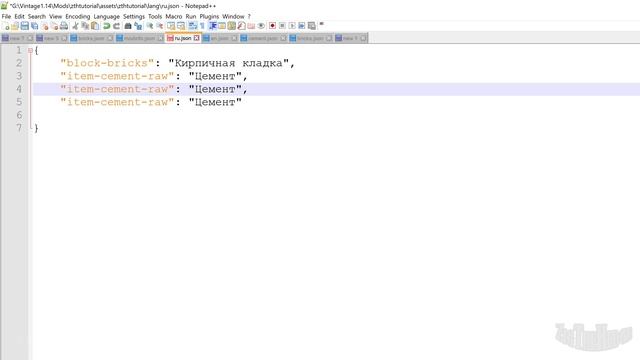Viewport: 640px width, 360px height.
Task: Start macro recording with the red dot
Action: point(272,26)
